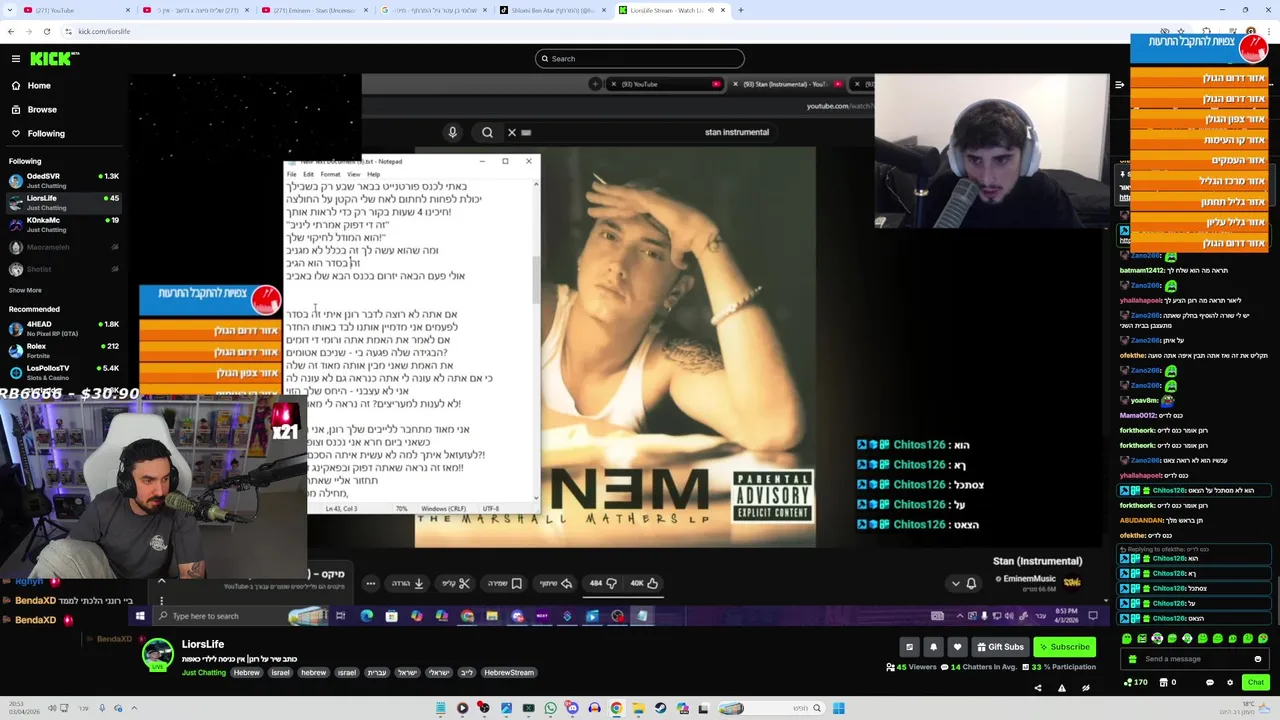Click the YouTube like thumbs-up 40K button
The width and height of the screenshot is (1280, 720).
[644, 583]
